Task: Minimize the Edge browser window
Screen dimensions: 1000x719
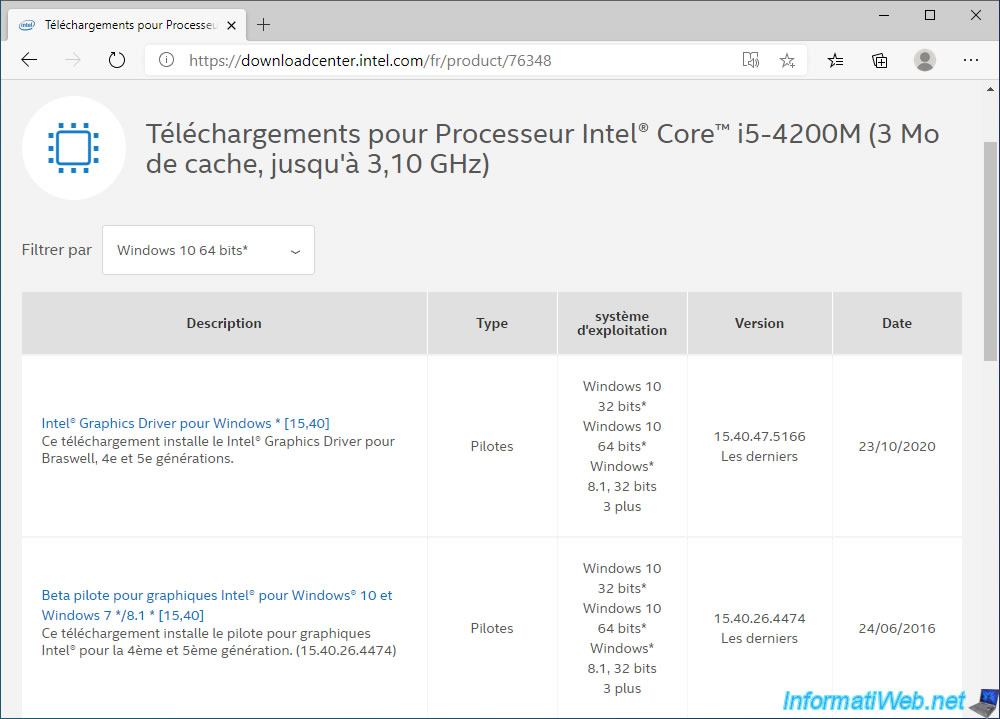Action: [884, 15]
